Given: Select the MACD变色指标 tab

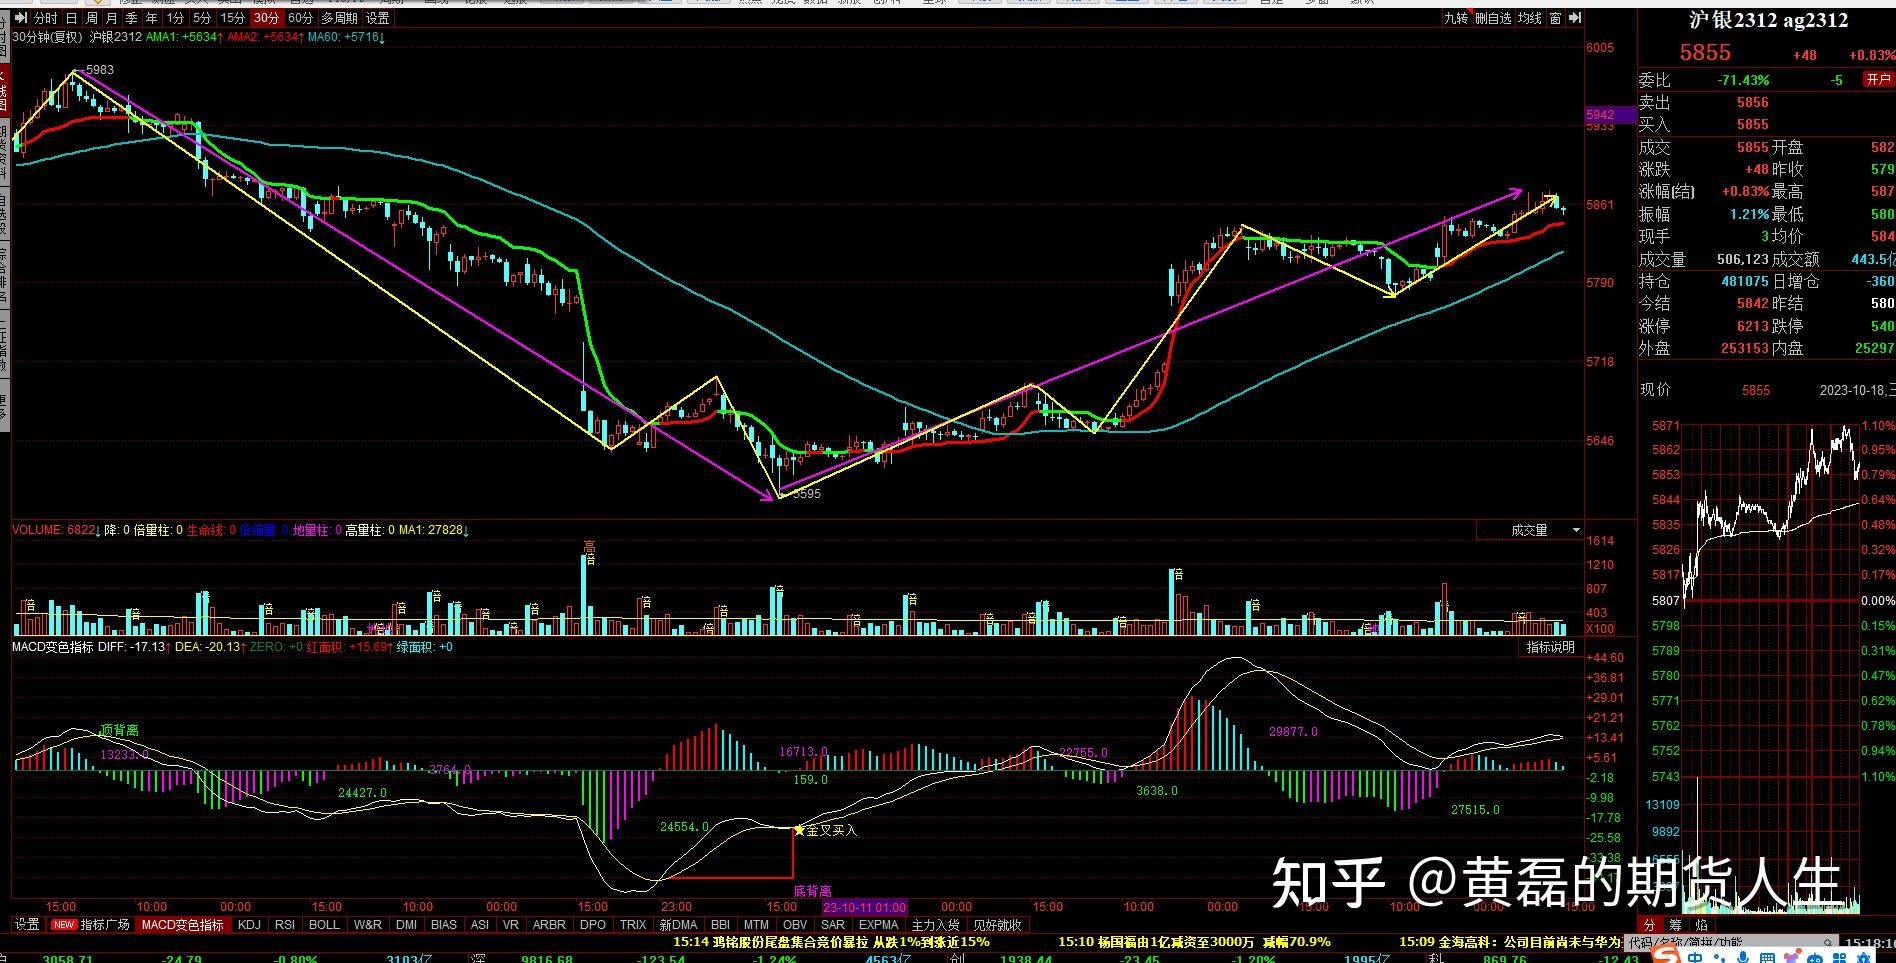Looking at the screenshot, I should [182, 925].
